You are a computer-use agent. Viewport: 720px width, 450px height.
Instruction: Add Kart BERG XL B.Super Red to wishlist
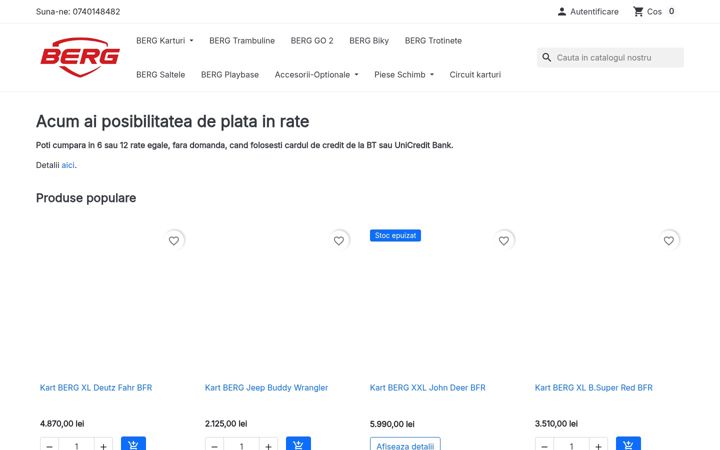[x=669, y=241]
